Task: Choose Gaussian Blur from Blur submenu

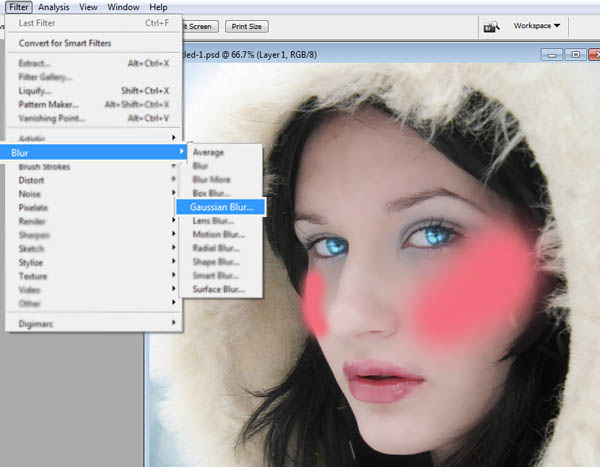Action: [222, 207]
